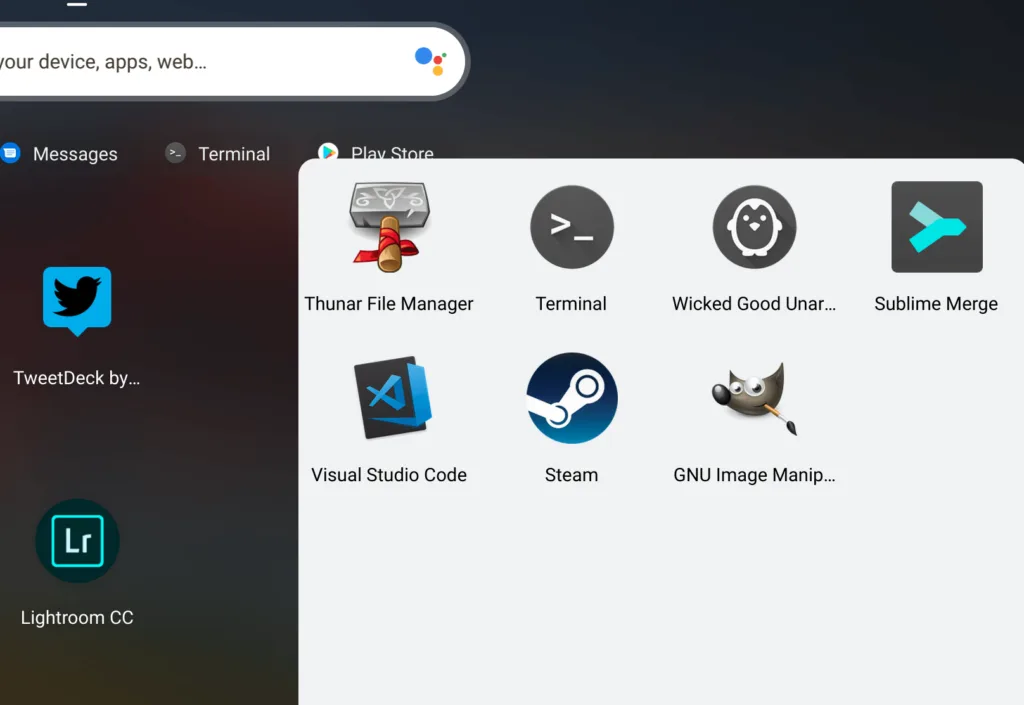Click the 'Sublime Merge' text label

(936, 304)
